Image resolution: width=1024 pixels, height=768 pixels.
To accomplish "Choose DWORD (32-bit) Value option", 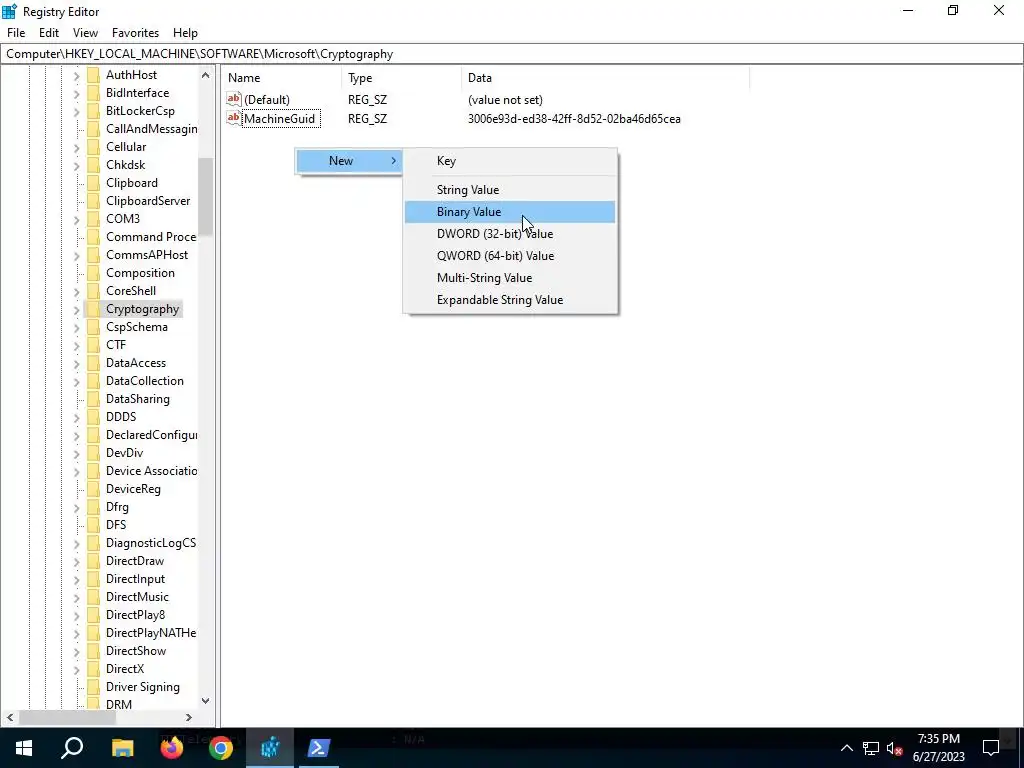I will click(509, 234).
